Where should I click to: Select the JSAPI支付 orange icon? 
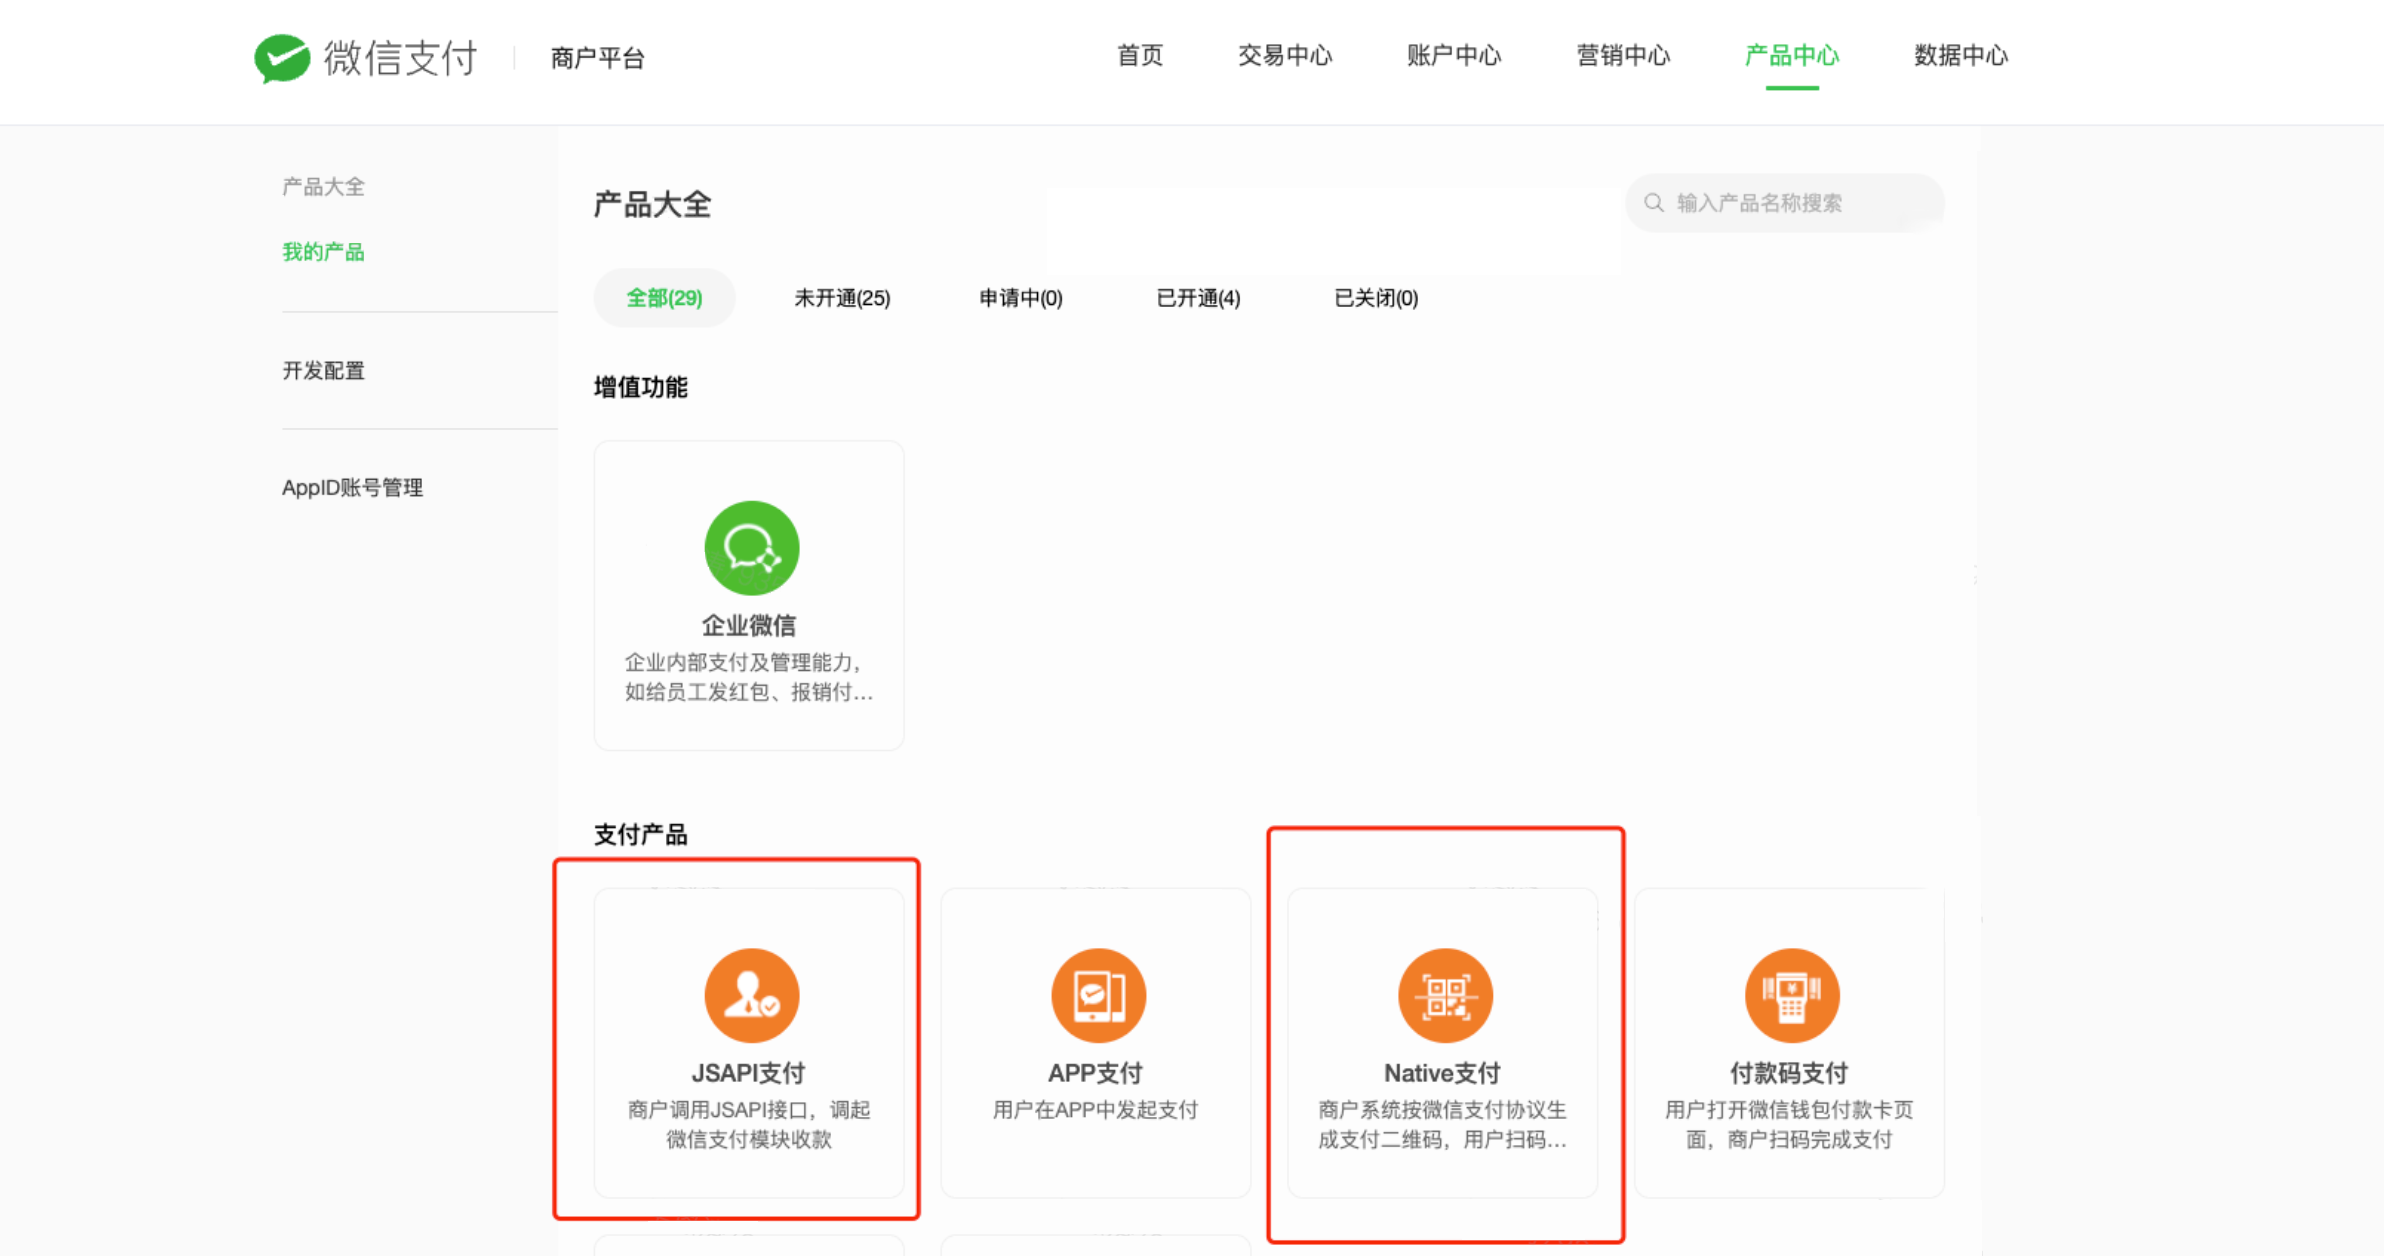point(751,995)
